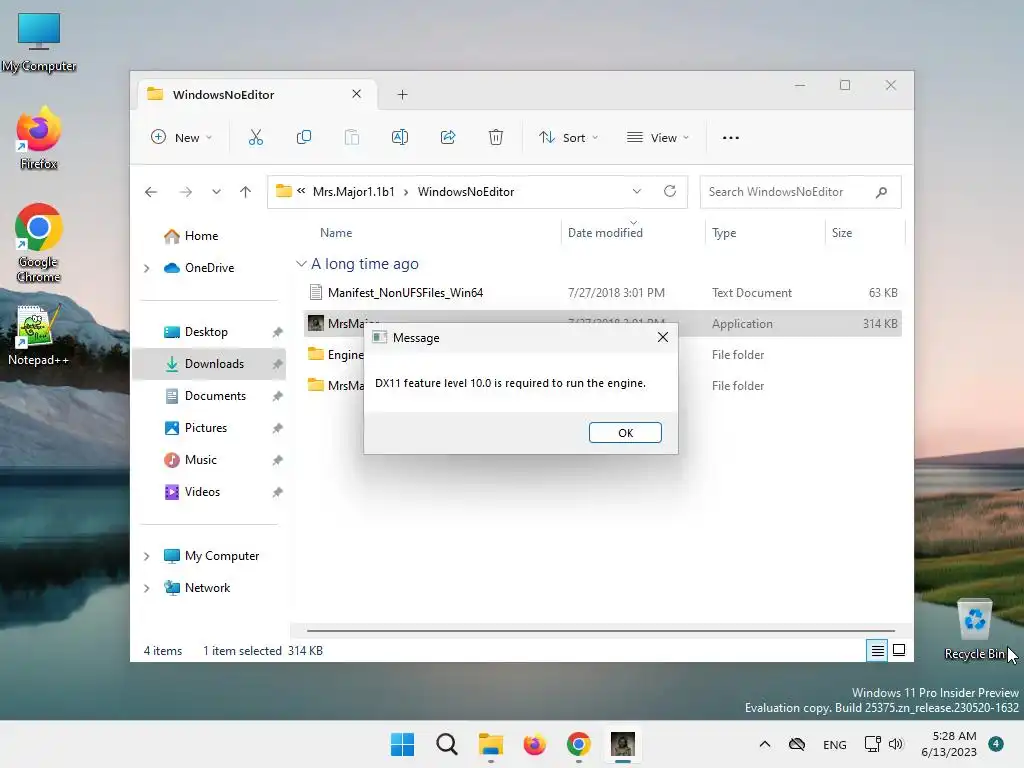The width and height of the screenshot is (1024, 768).
Task: Click the taskbar Search icon
Action: pyautogui.click(x=447, y=744)
